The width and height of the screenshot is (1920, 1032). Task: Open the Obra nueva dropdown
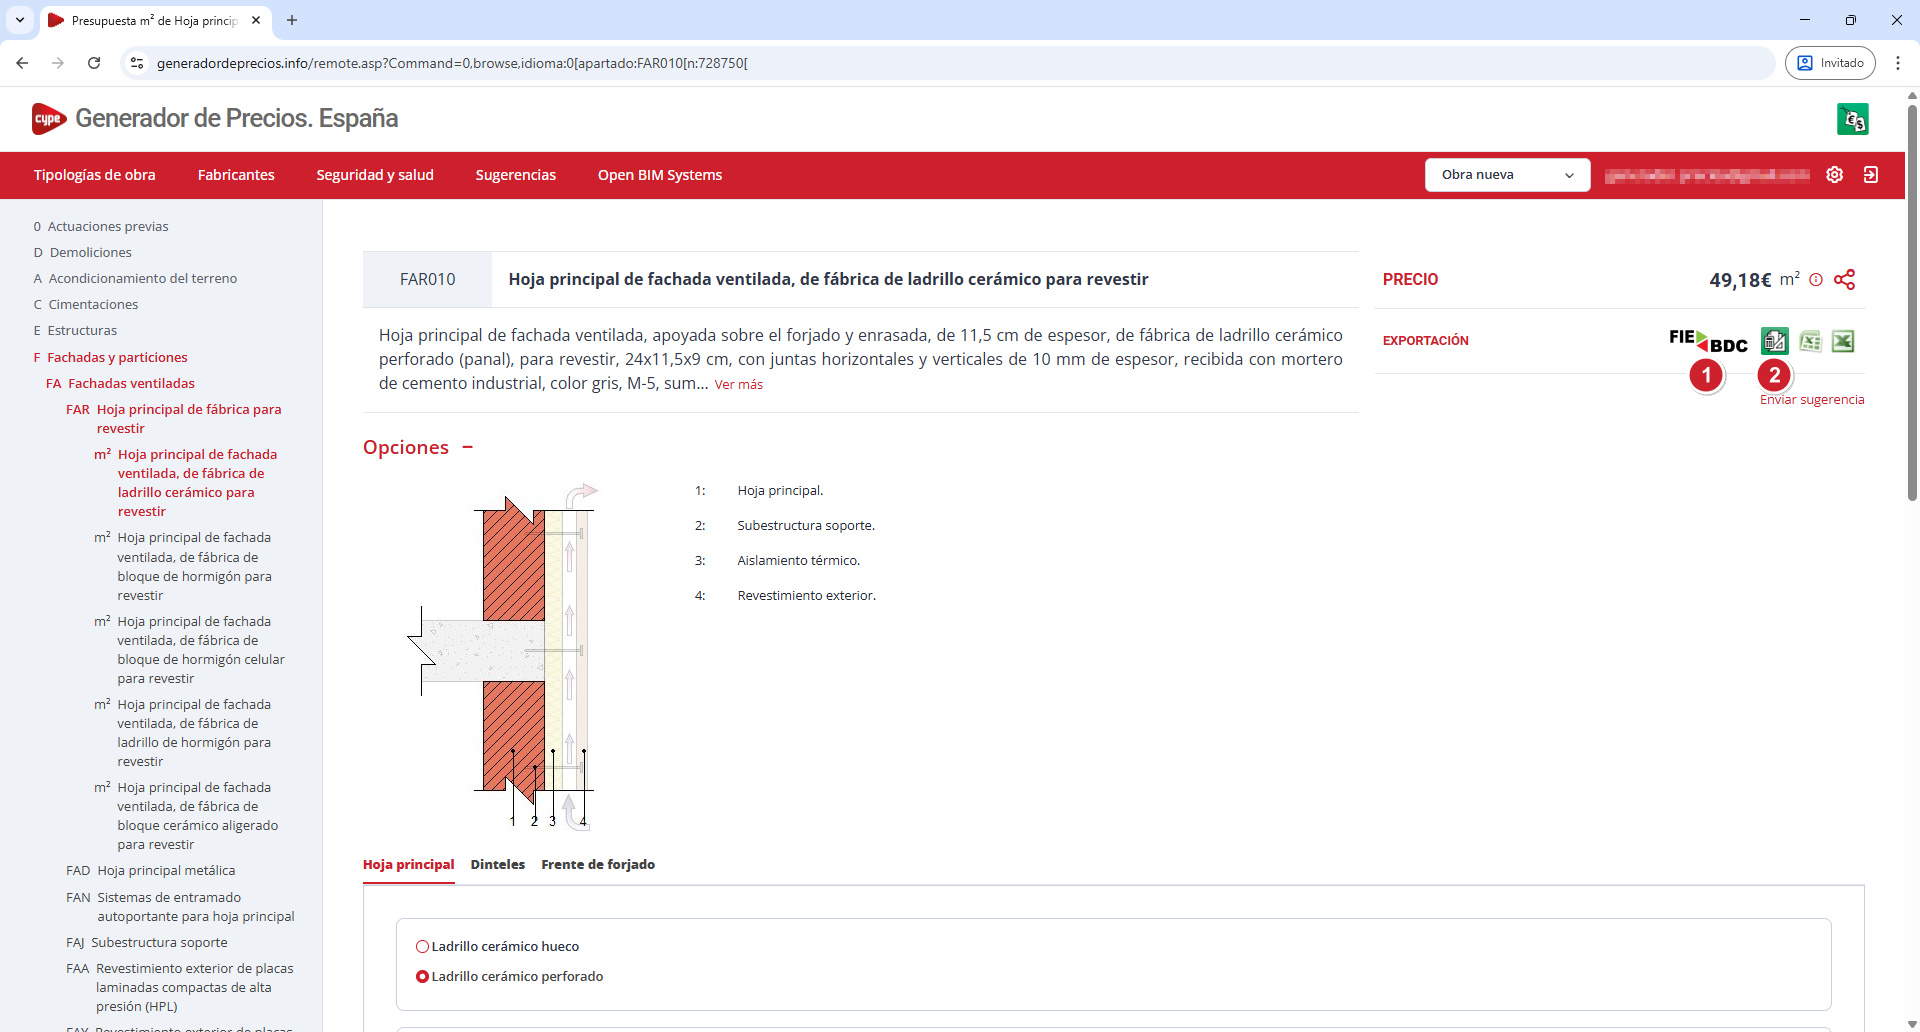1507,175
